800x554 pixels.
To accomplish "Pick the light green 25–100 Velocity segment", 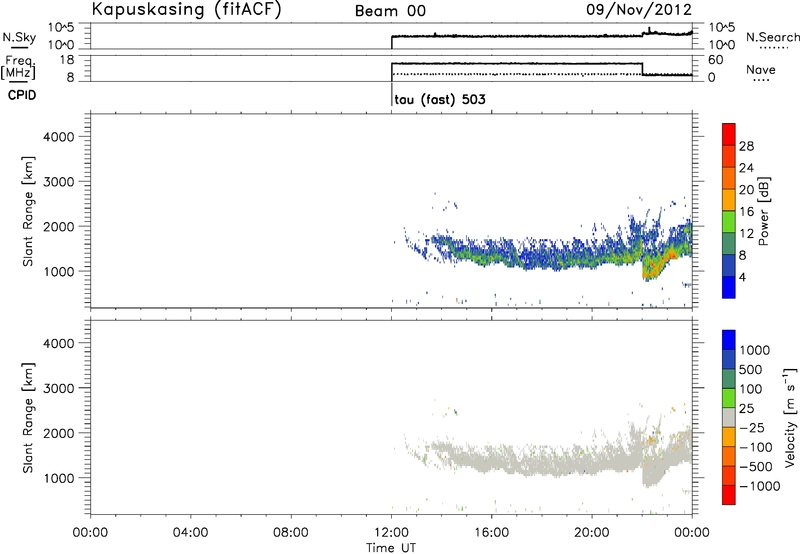I will (729, 398).
